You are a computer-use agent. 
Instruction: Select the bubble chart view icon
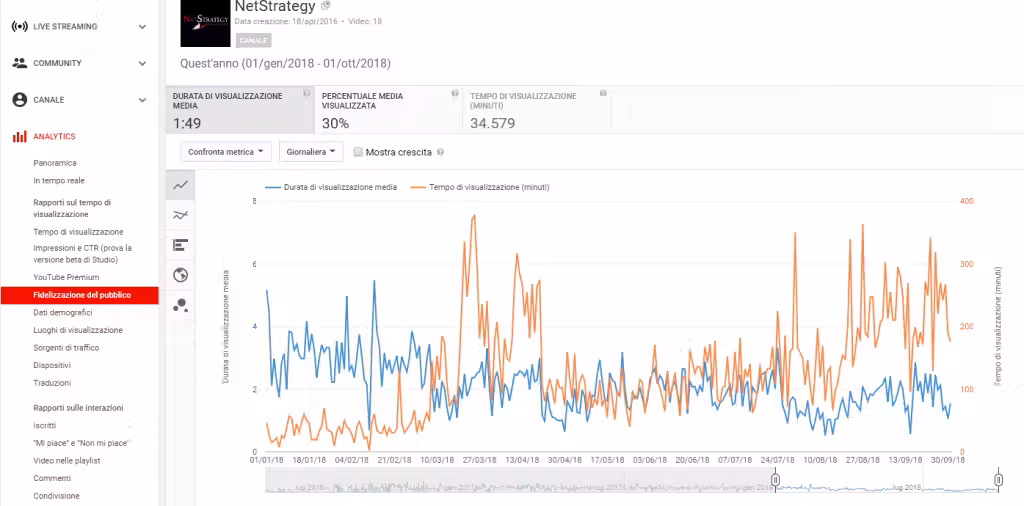(181, 305)
